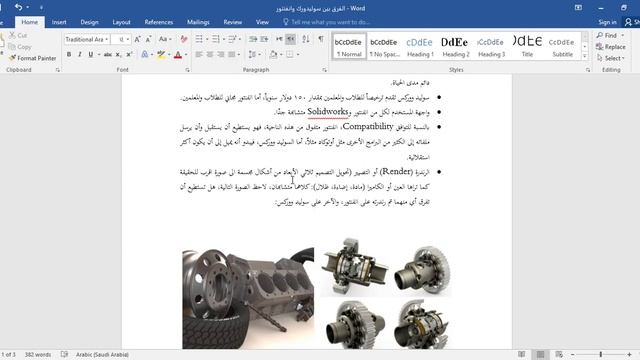Toggle Italic formatting
Screen dimensions: 640x360
coord(80,54)
